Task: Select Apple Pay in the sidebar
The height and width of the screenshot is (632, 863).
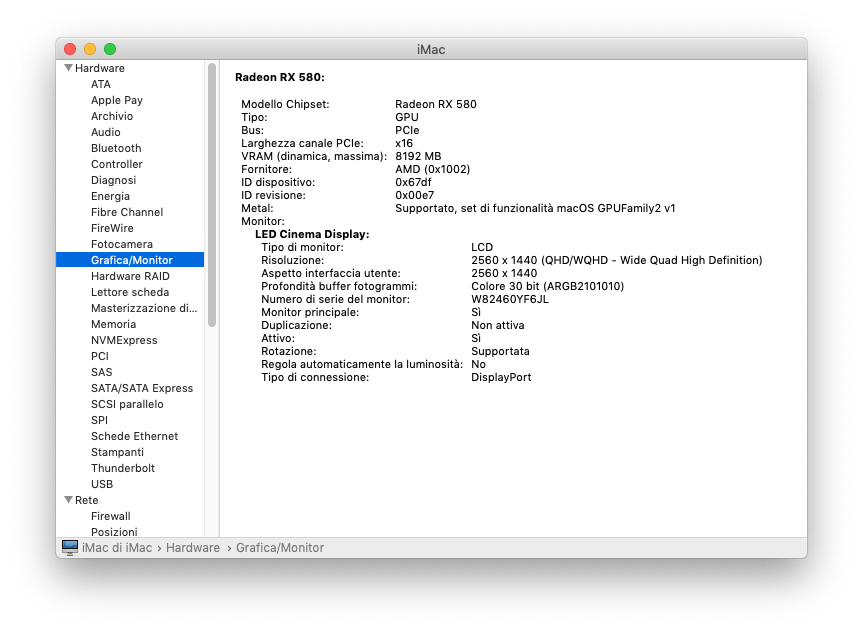Action: tap(117, 100)
